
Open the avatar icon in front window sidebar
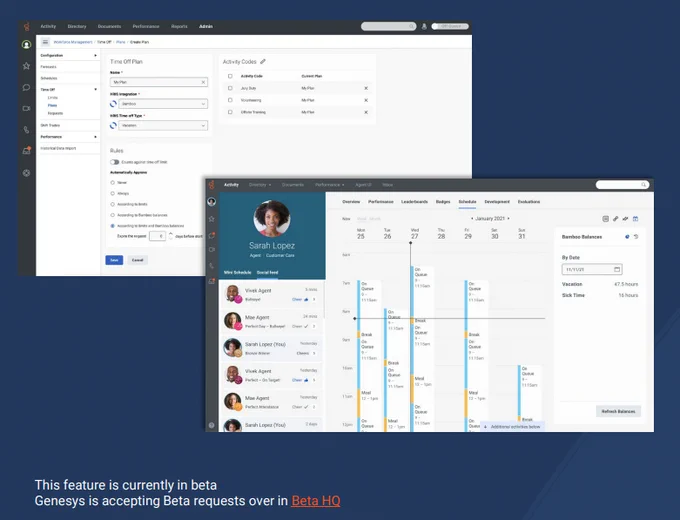point(212,202)
